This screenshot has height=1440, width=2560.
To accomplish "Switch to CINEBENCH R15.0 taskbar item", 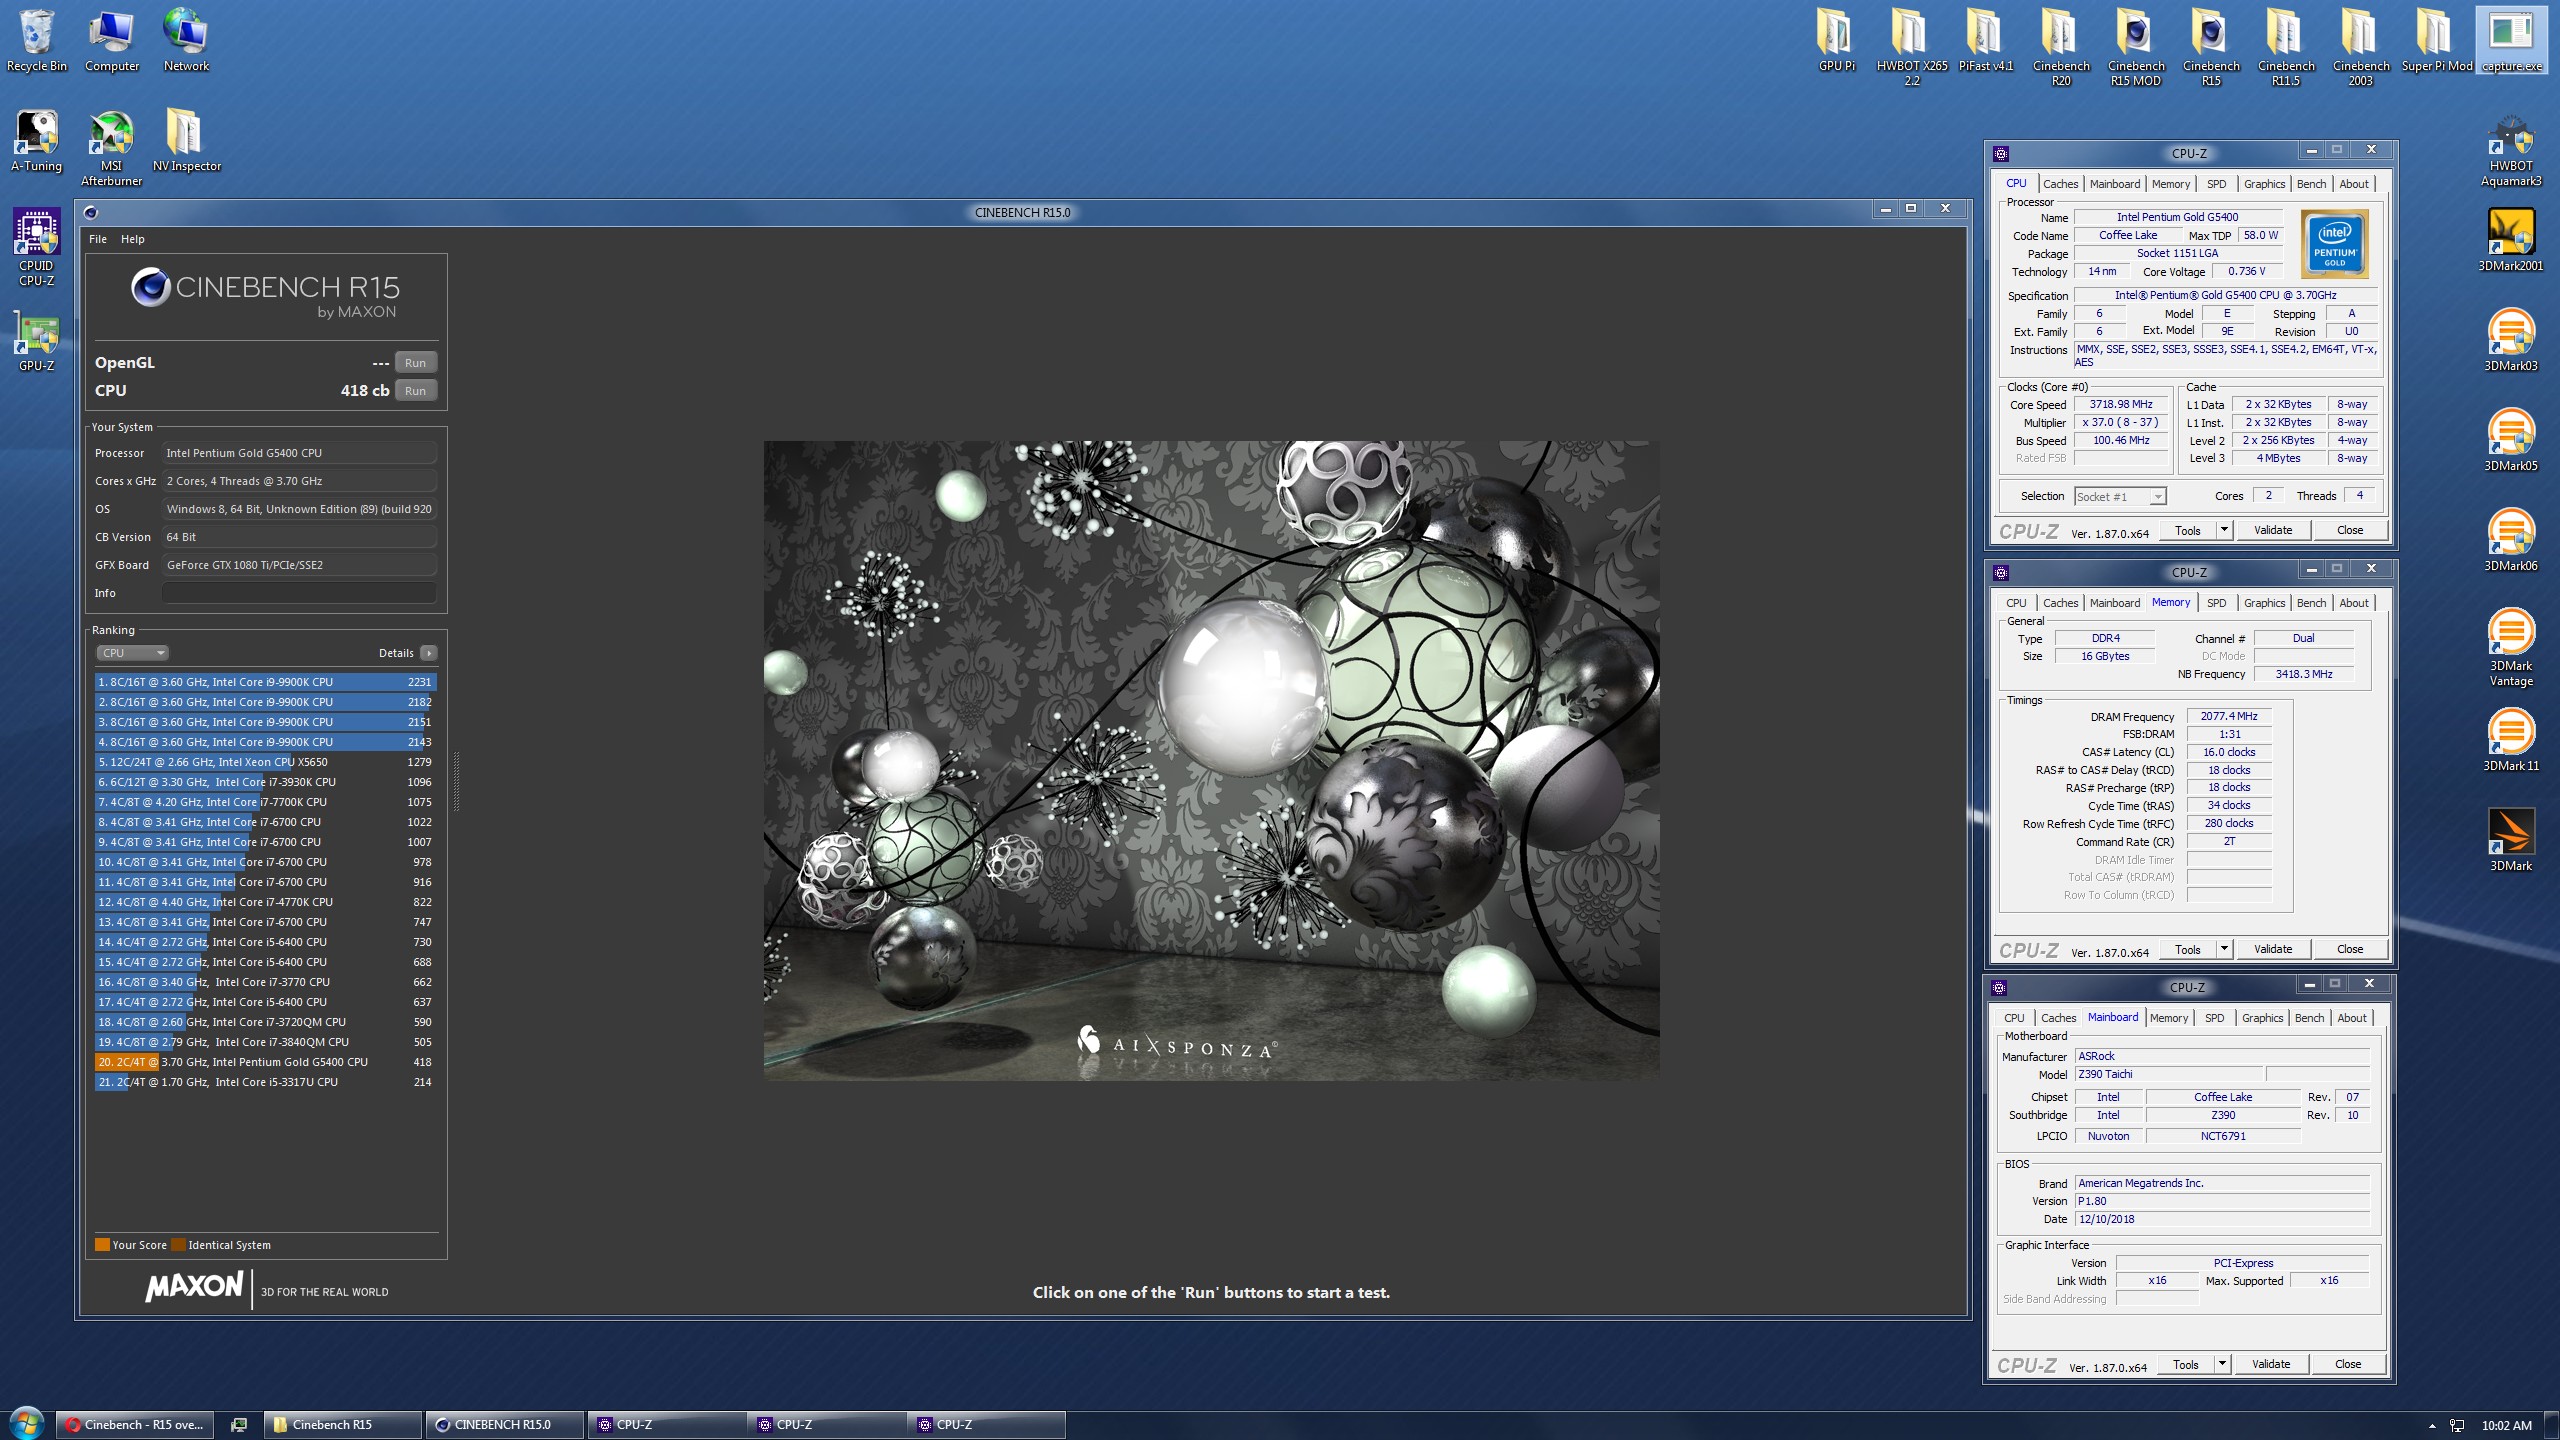I will tap(505, 1425).
